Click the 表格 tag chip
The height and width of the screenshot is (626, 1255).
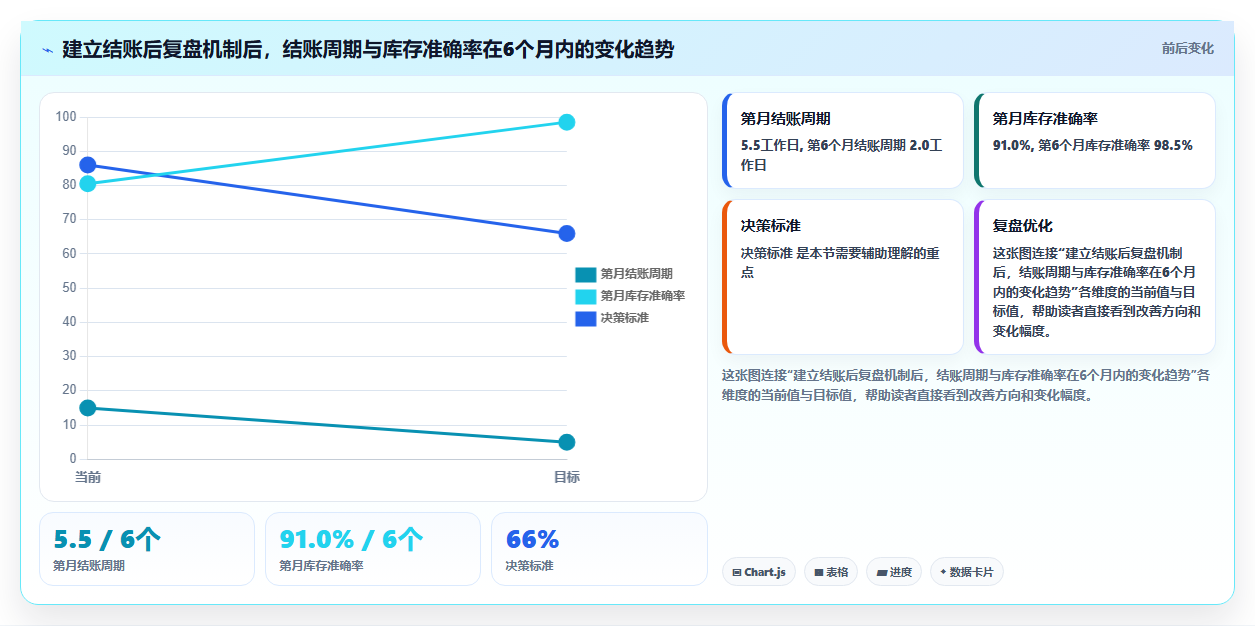[x=831, y=572]
